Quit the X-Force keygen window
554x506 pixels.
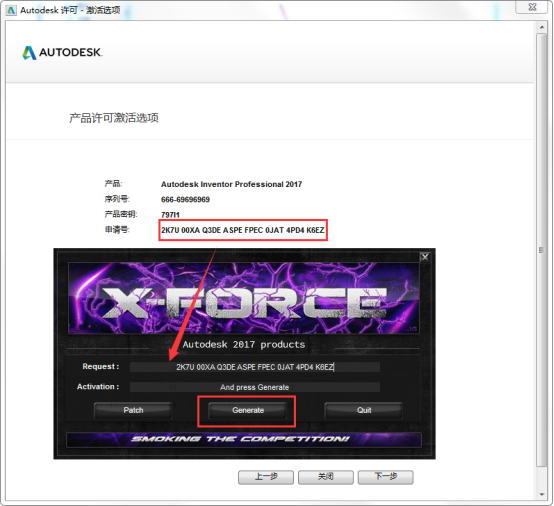(x=364, y=410)
